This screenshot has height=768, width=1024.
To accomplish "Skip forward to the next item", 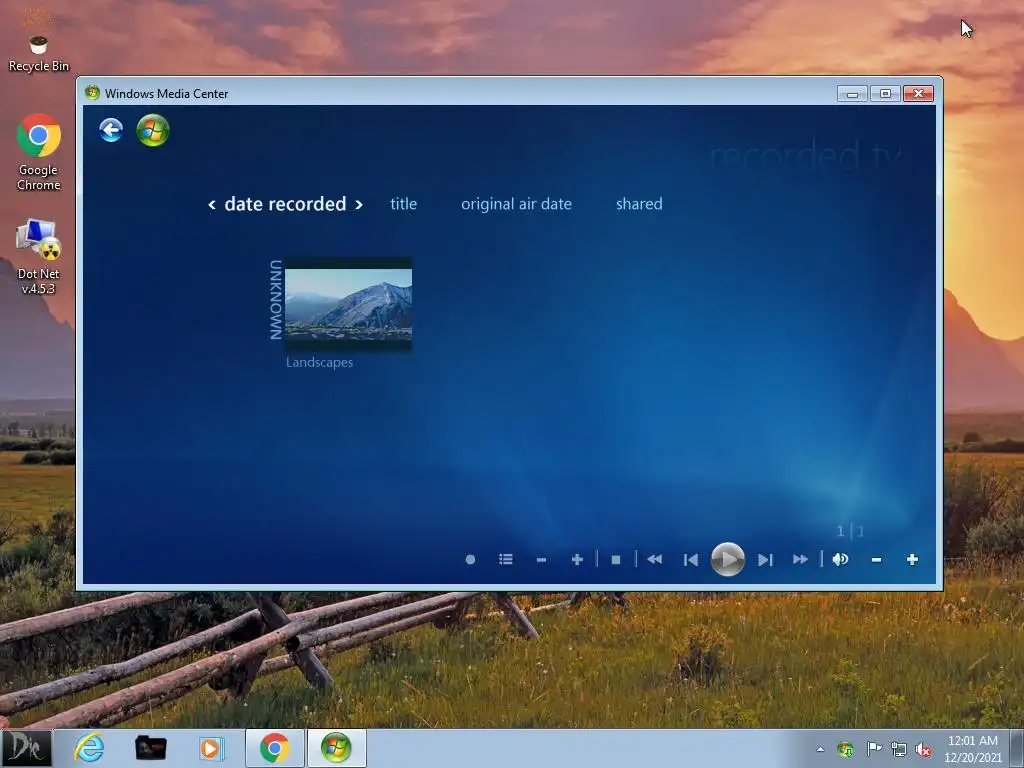I will (765, 560).
